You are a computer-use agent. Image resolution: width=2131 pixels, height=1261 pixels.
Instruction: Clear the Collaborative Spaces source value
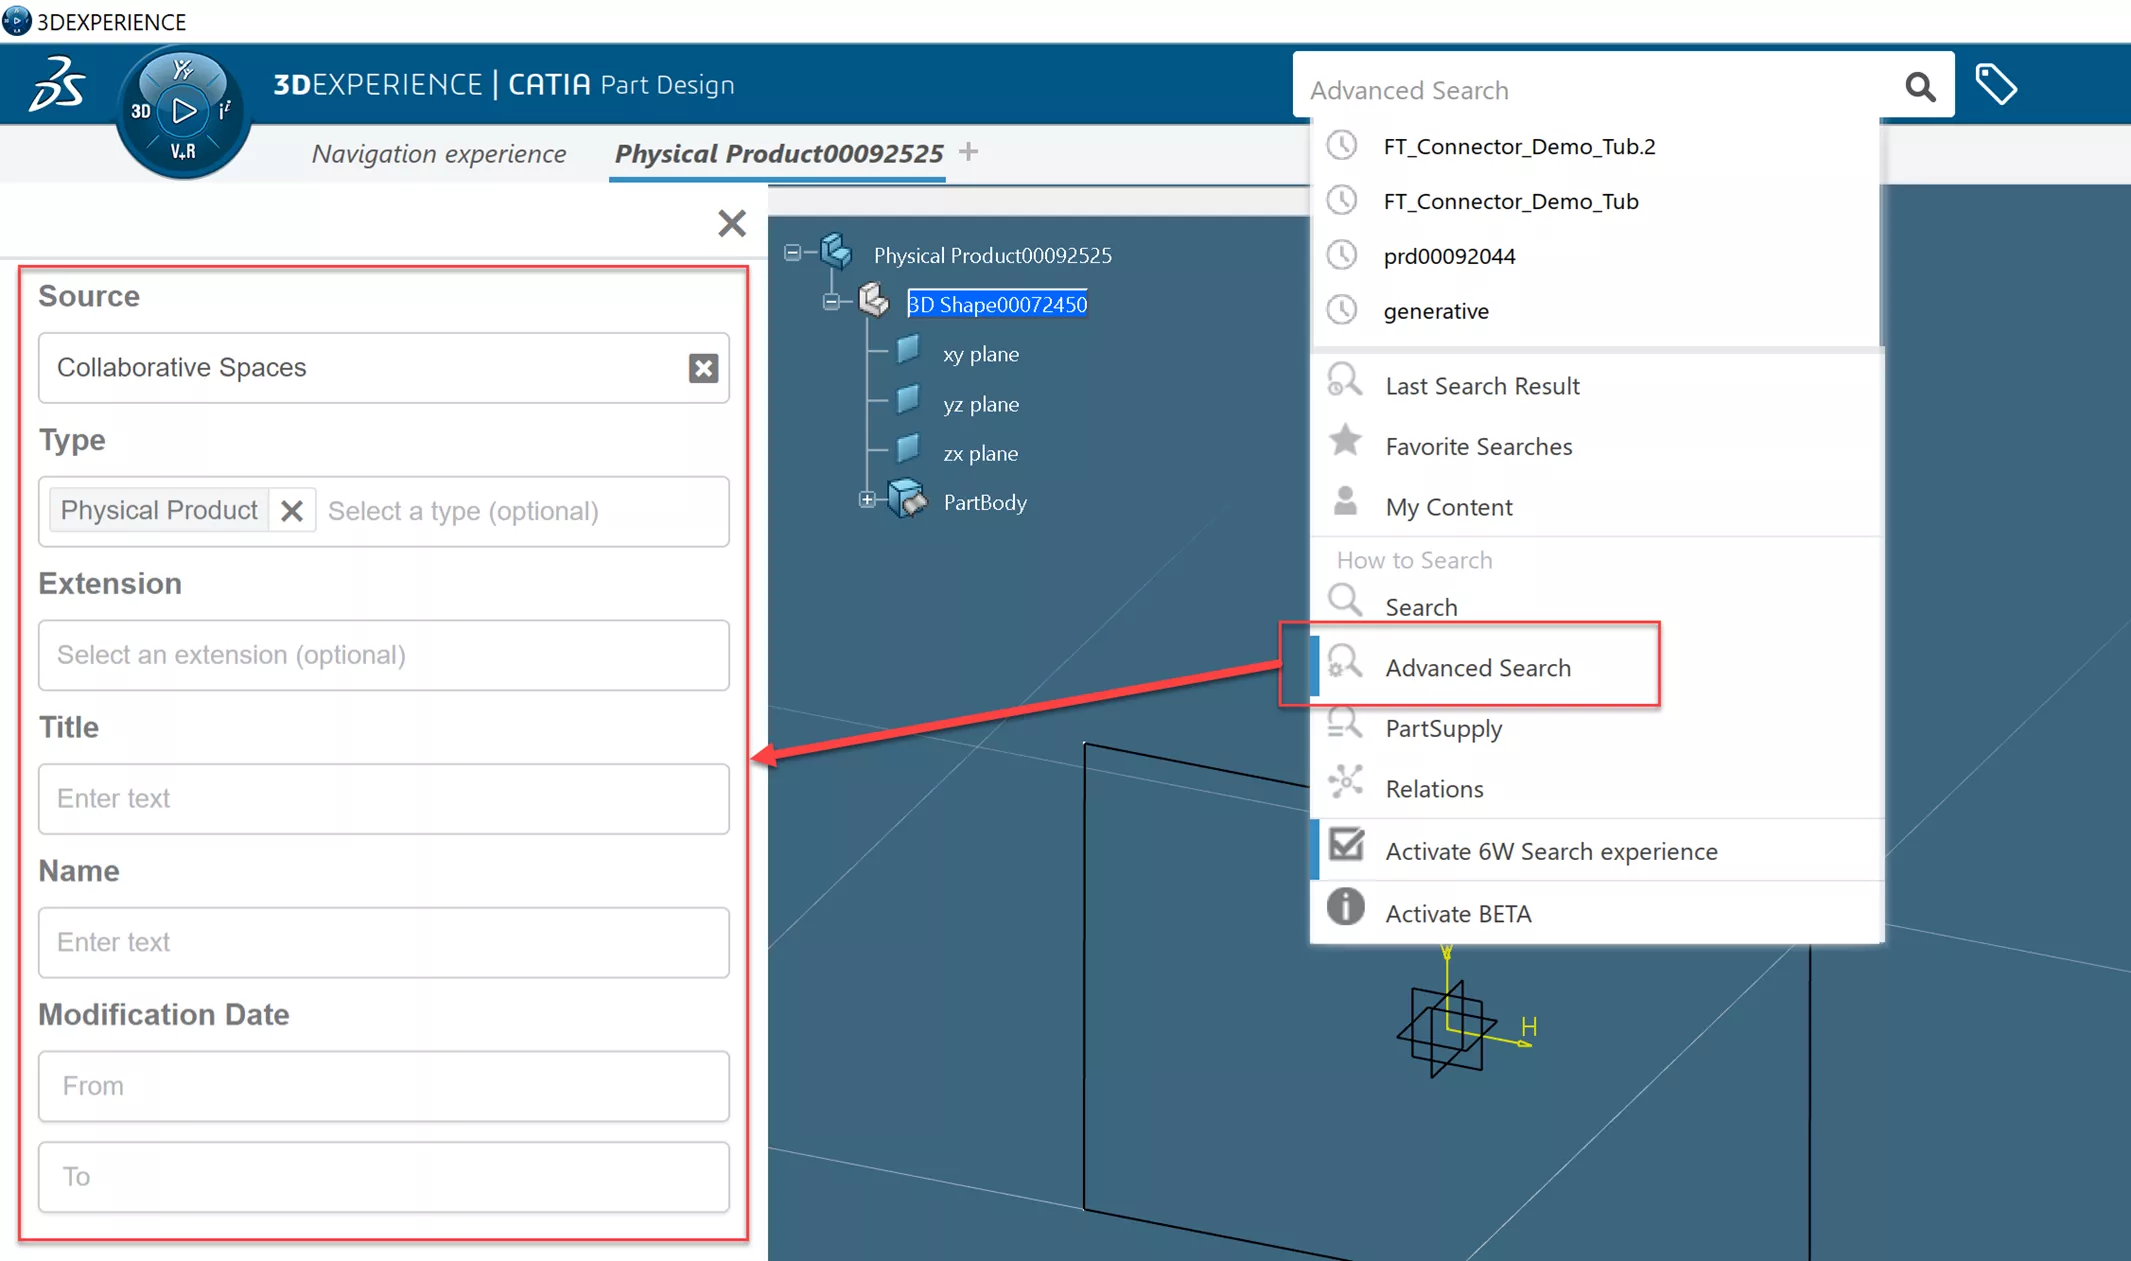point(703,368)
